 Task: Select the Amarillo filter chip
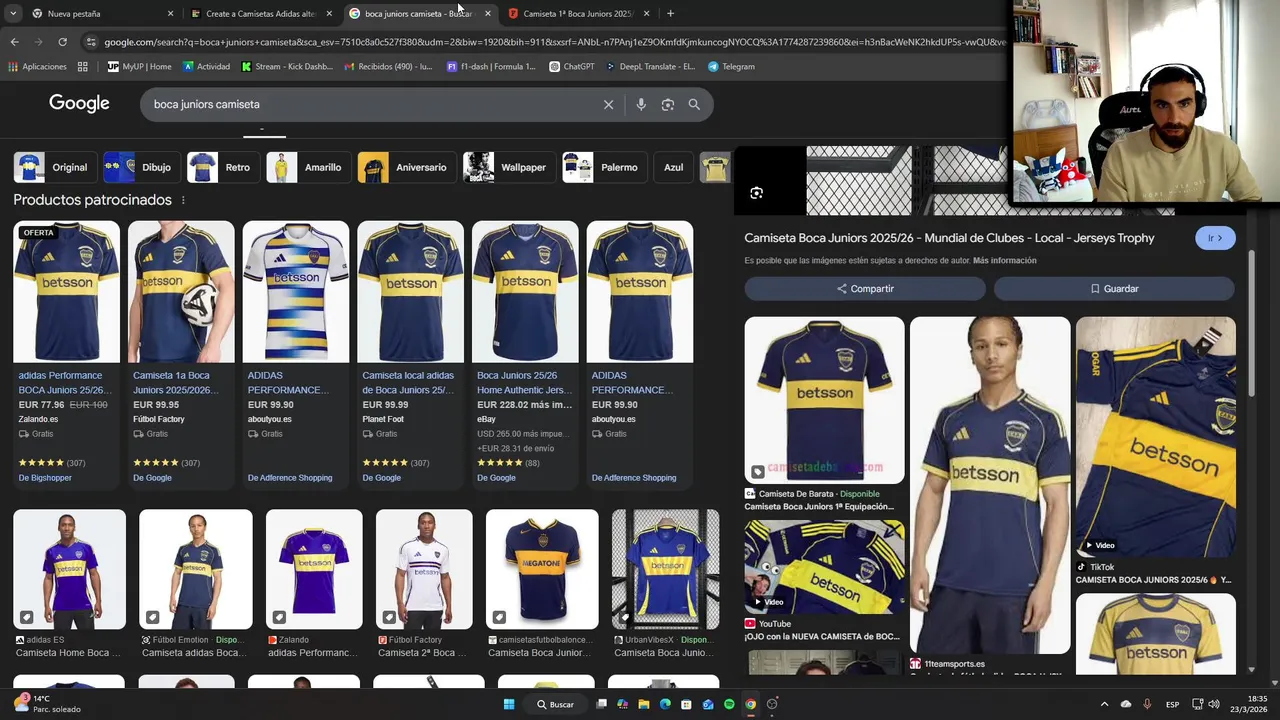tap(308, 167)
